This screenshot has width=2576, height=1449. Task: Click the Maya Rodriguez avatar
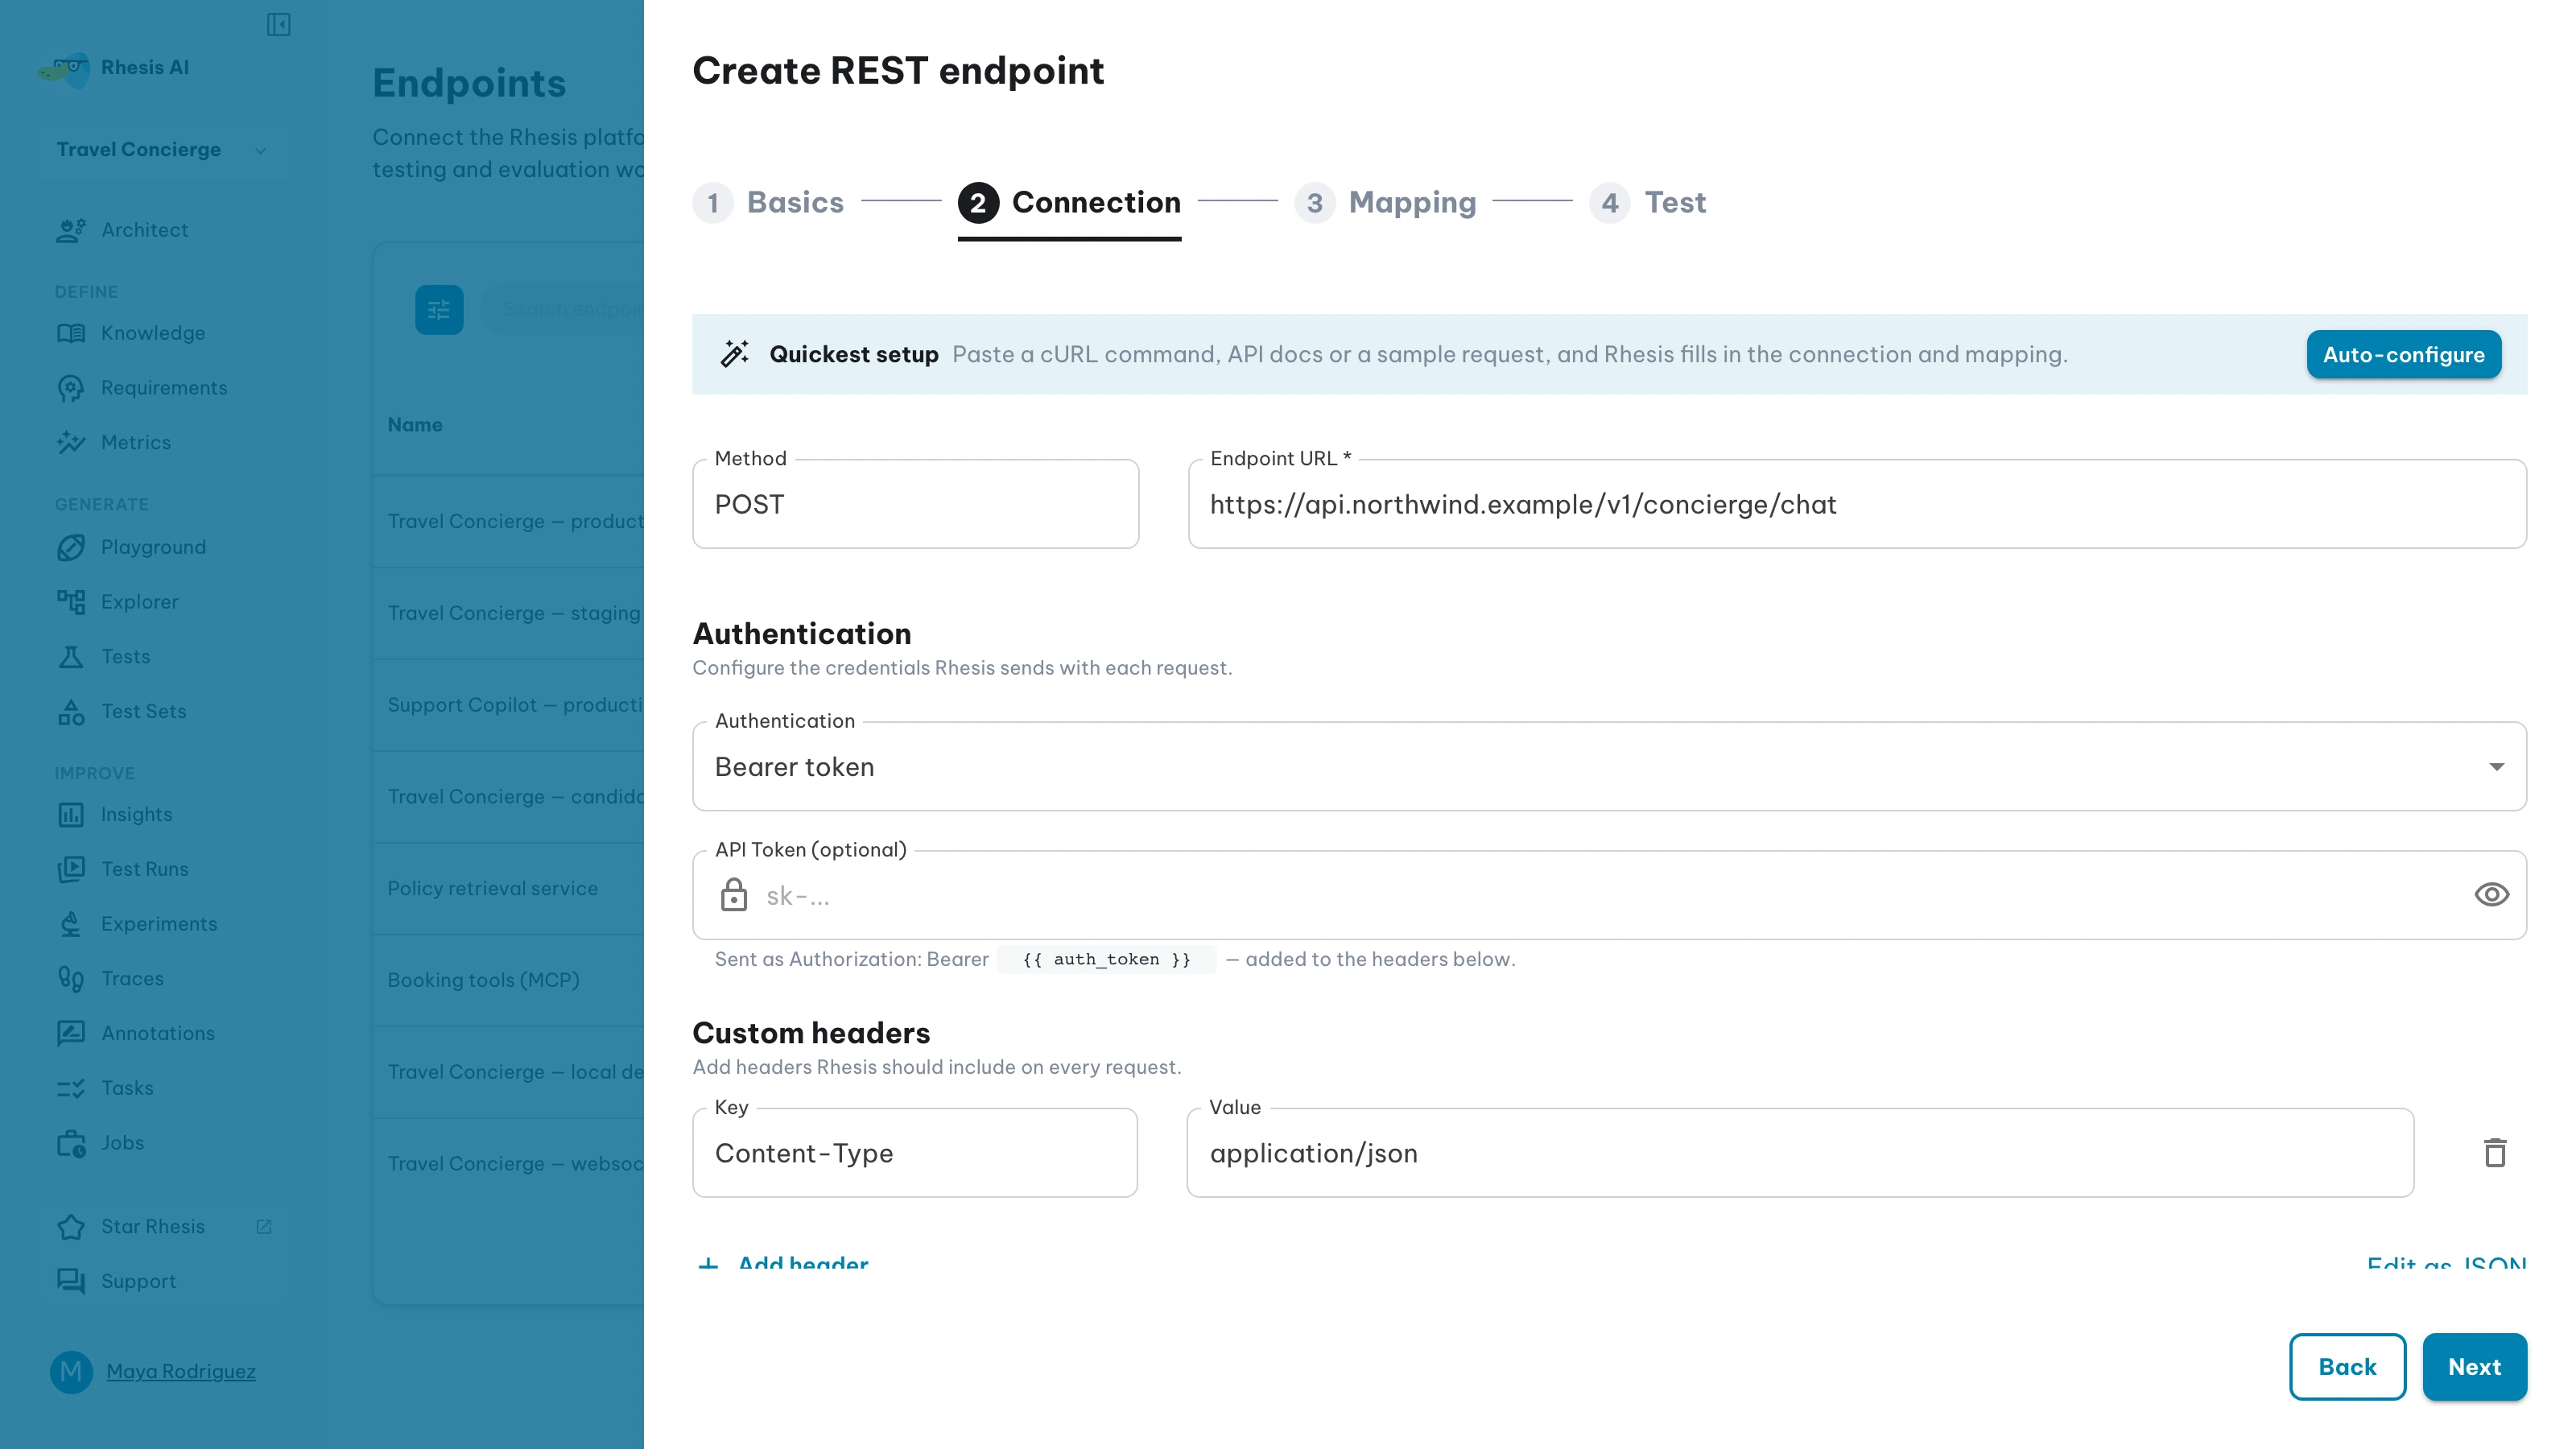click(x=71, y=1372)
